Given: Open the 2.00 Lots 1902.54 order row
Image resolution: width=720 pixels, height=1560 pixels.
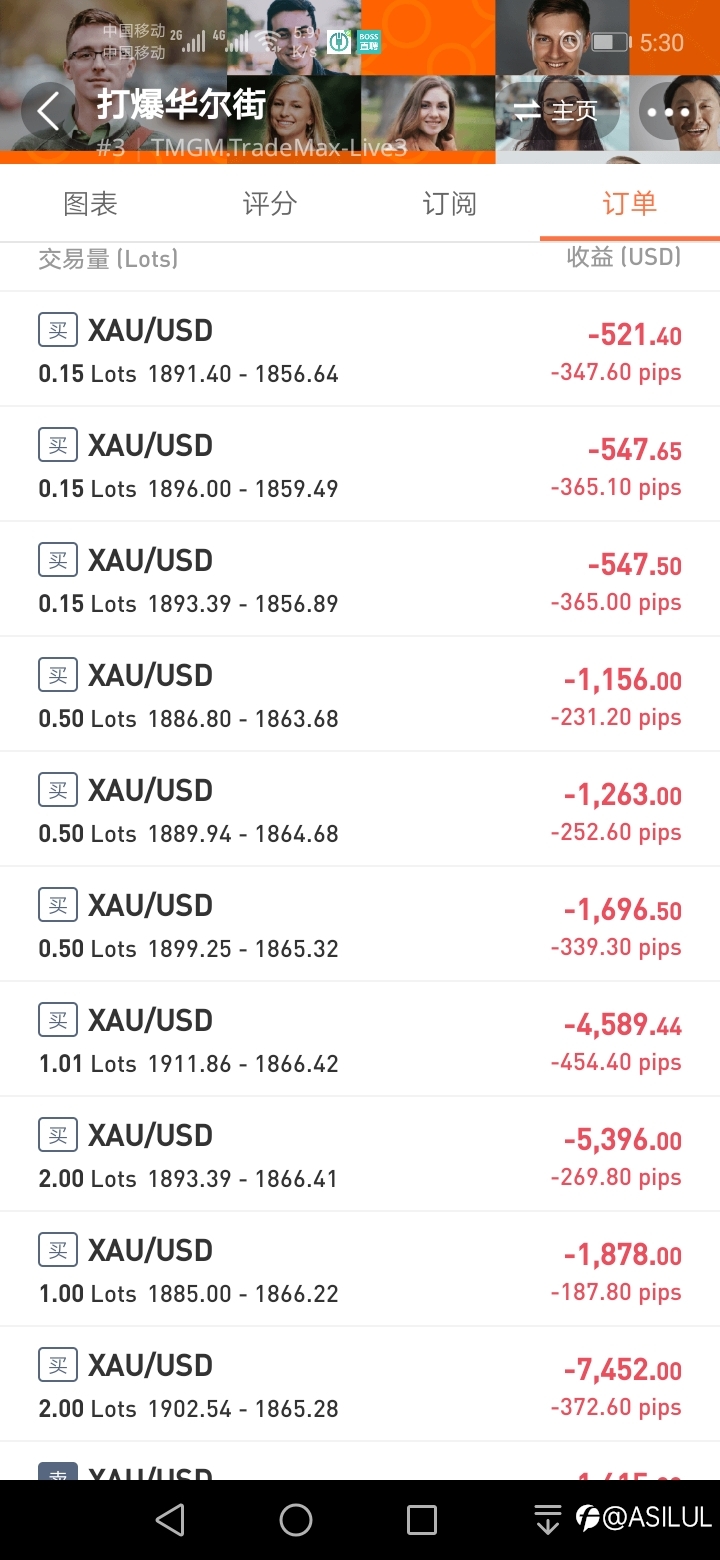Looking at the screenshot, I should (x=360, y=1384).
